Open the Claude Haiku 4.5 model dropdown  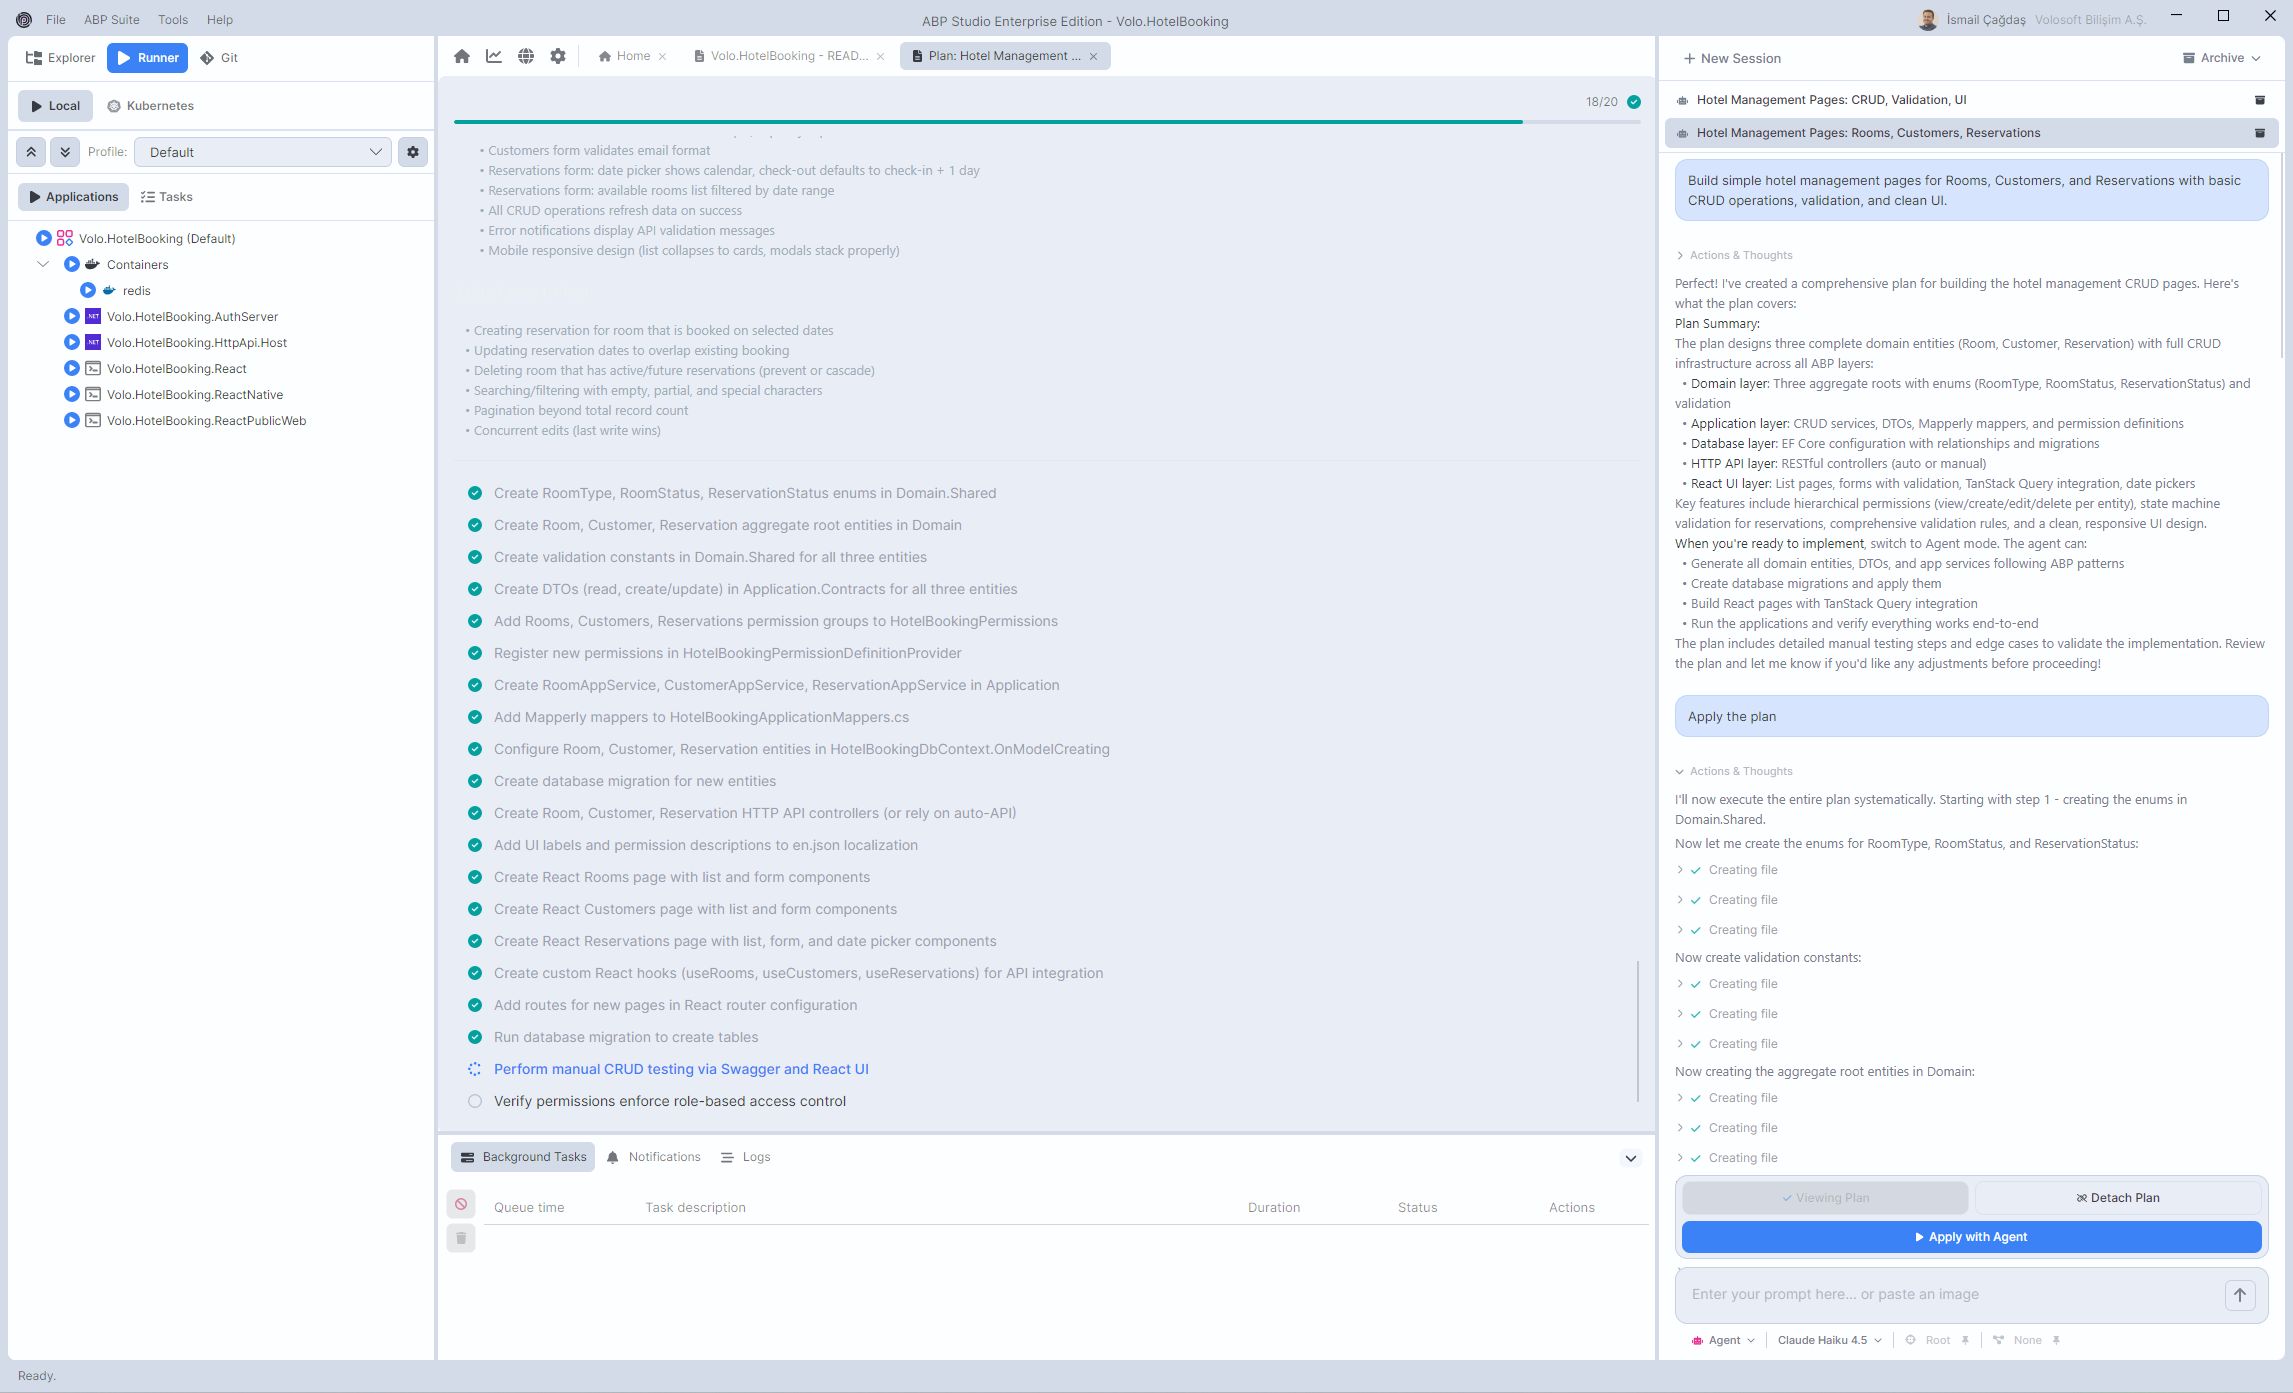tap(1829, 1340)
